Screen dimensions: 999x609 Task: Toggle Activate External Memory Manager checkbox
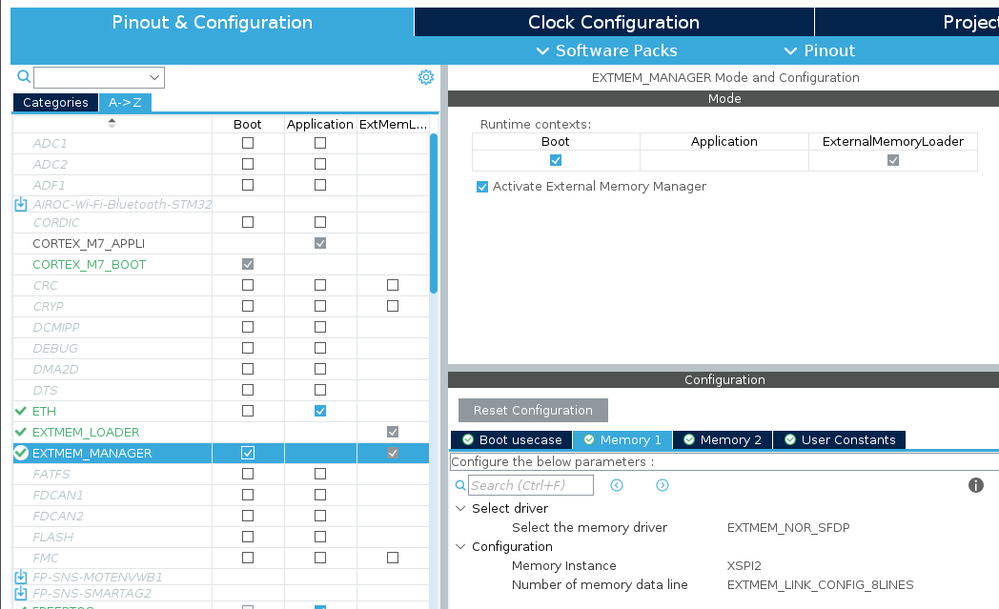482,187
